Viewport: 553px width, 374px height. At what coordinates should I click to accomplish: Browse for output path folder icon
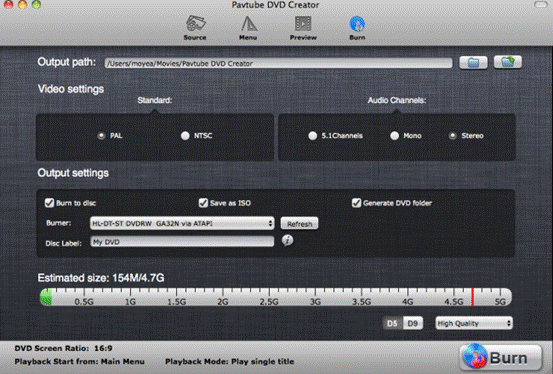pyautogui.click(x=473, y=63)
